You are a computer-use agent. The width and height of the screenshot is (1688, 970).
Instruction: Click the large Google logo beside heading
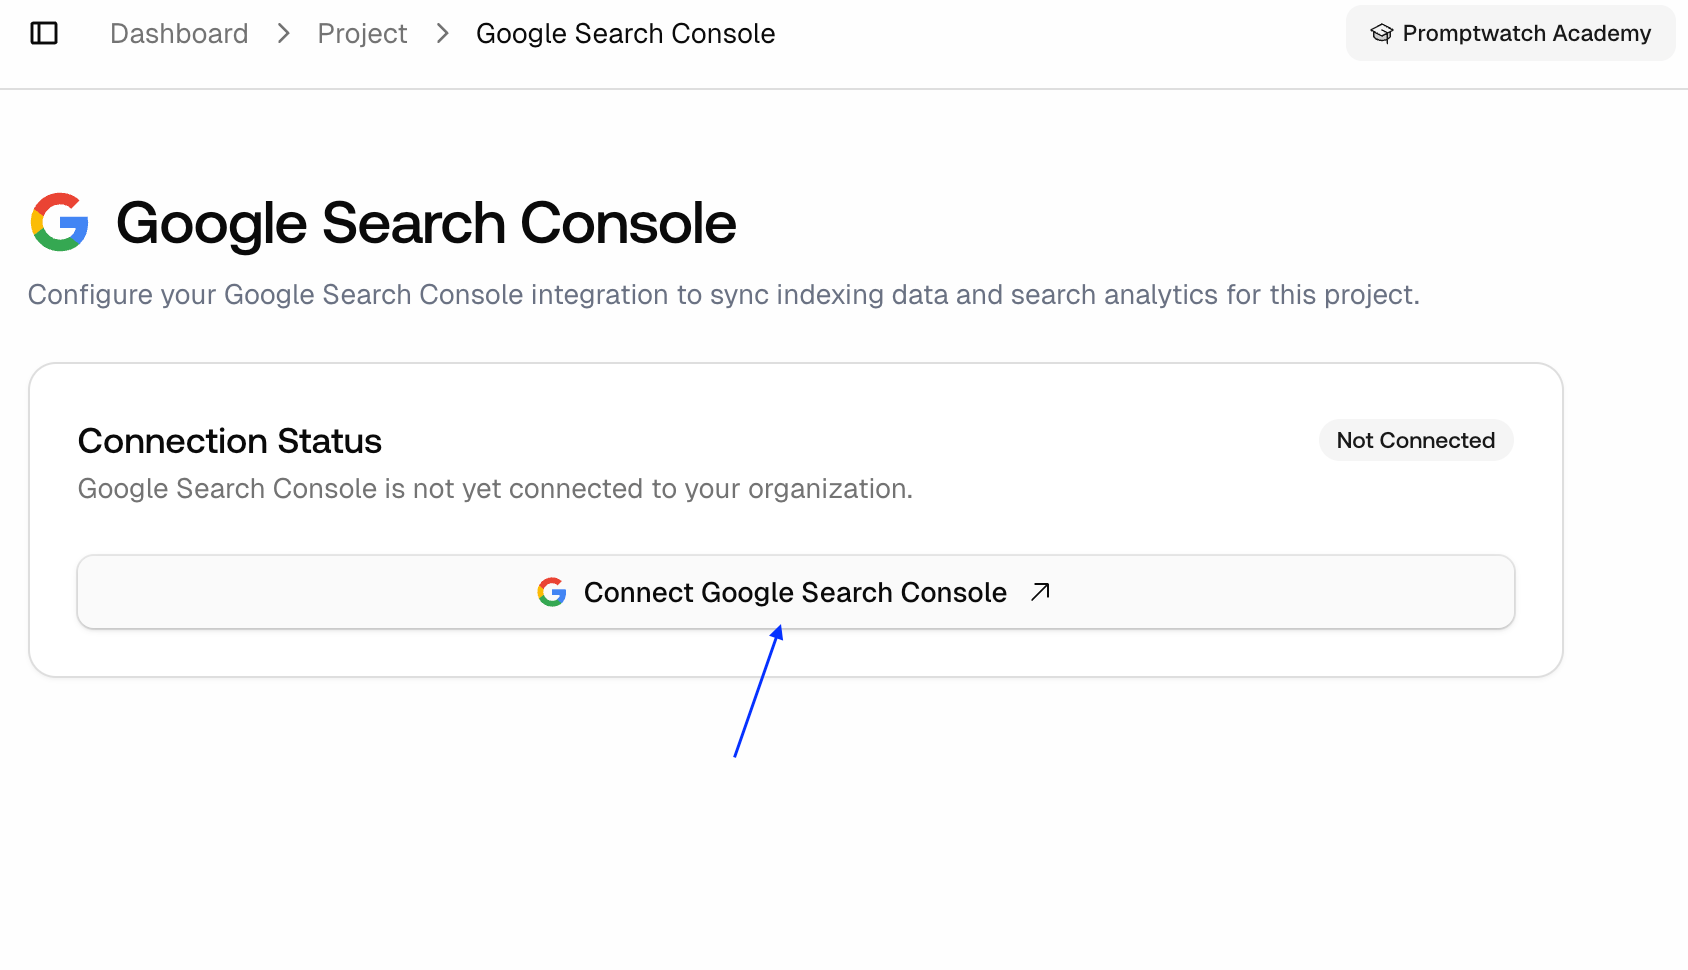(x=60, y=222)
